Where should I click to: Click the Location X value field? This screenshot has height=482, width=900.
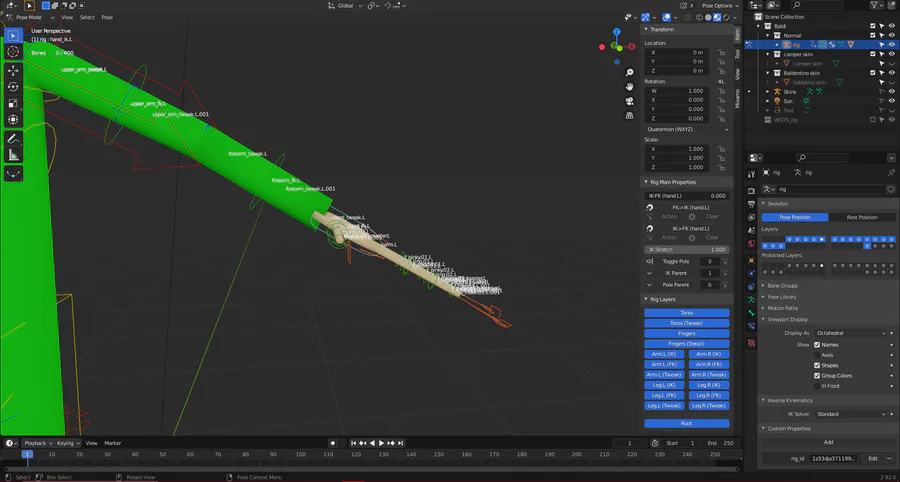[676, 52]
